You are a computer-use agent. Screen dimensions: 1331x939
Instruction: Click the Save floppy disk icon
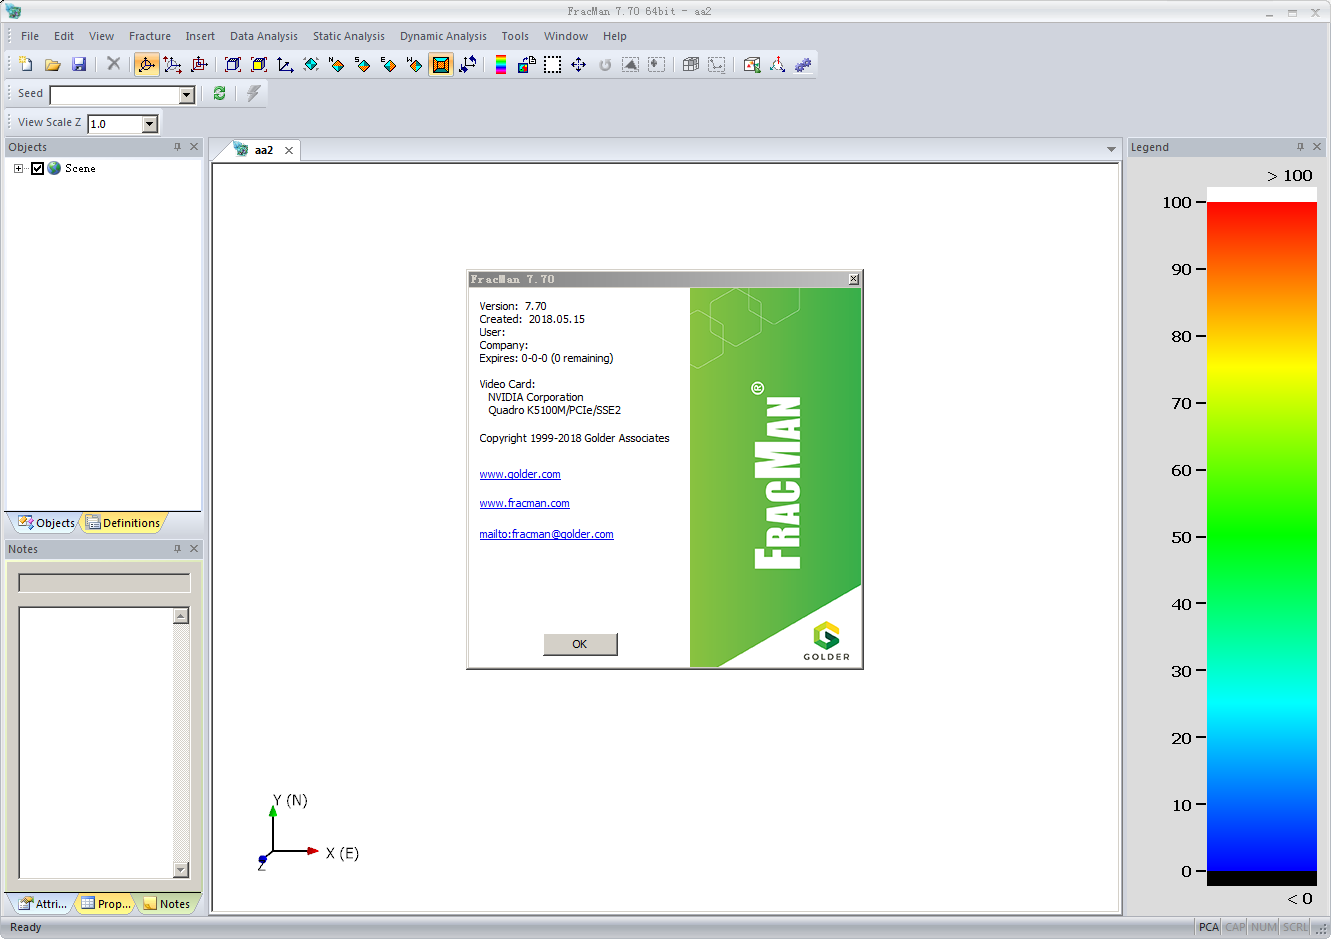79,64
